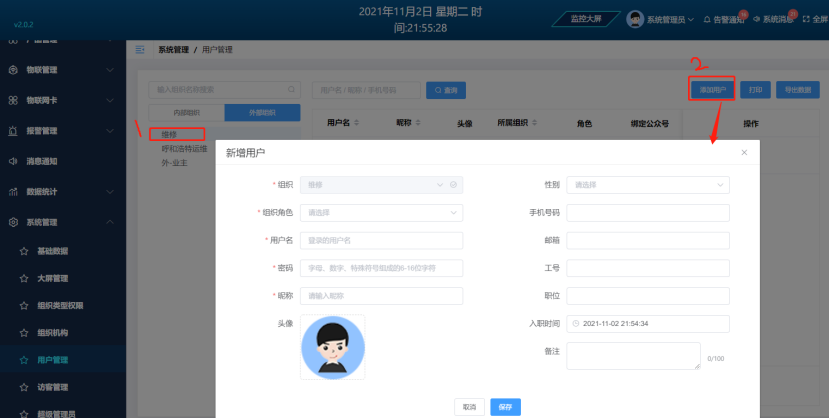Screen dimensions: 830x419
Task: Switch to the 外部组织 tab
Action: (x=263, y=113)
